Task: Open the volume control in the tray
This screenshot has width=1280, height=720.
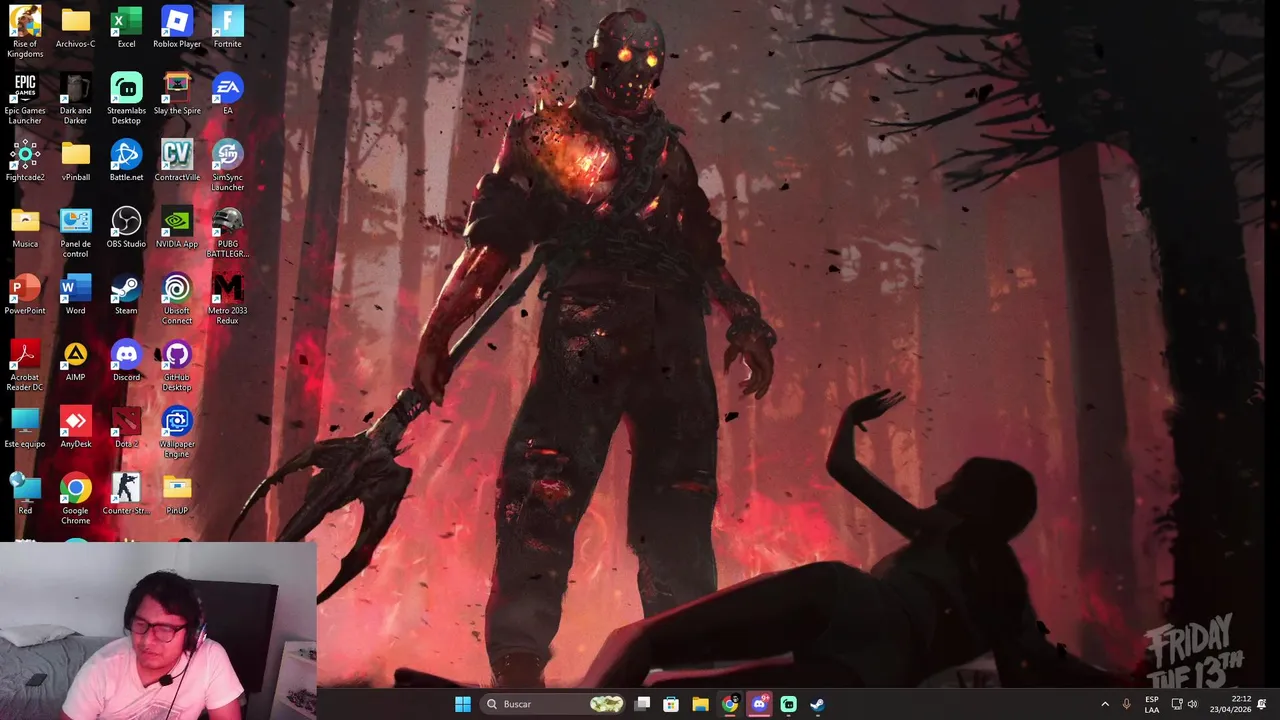Action: [x=1192, y=704]
